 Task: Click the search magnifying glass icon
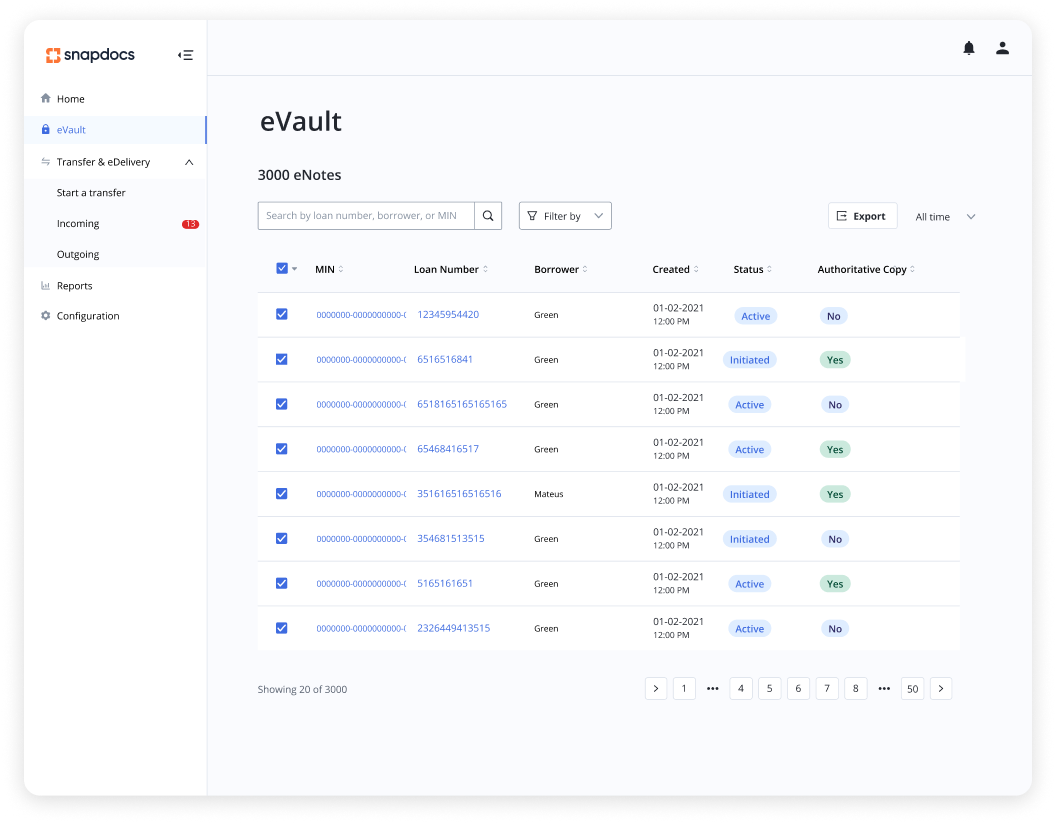coord(488,215)
